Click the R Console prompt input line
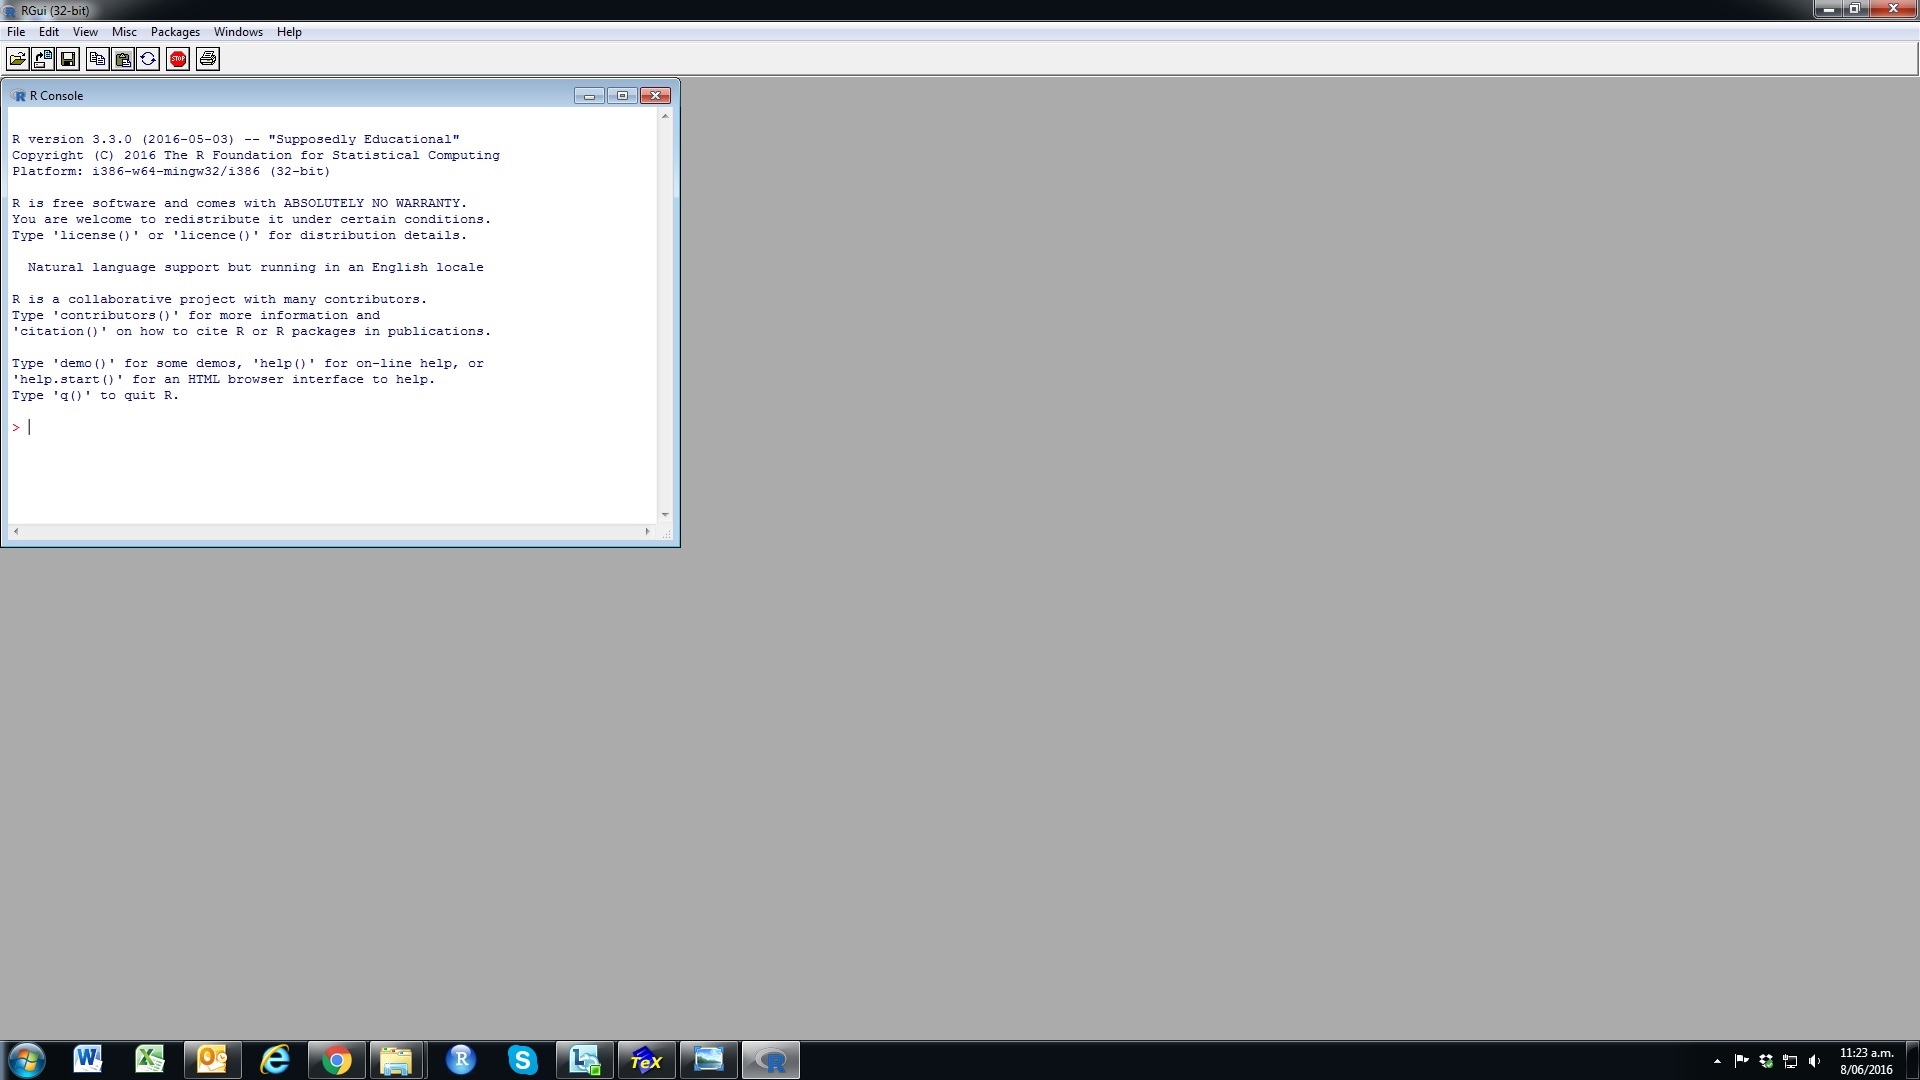This screenshot has width=1920, height=1080. [x=332, y=427]
